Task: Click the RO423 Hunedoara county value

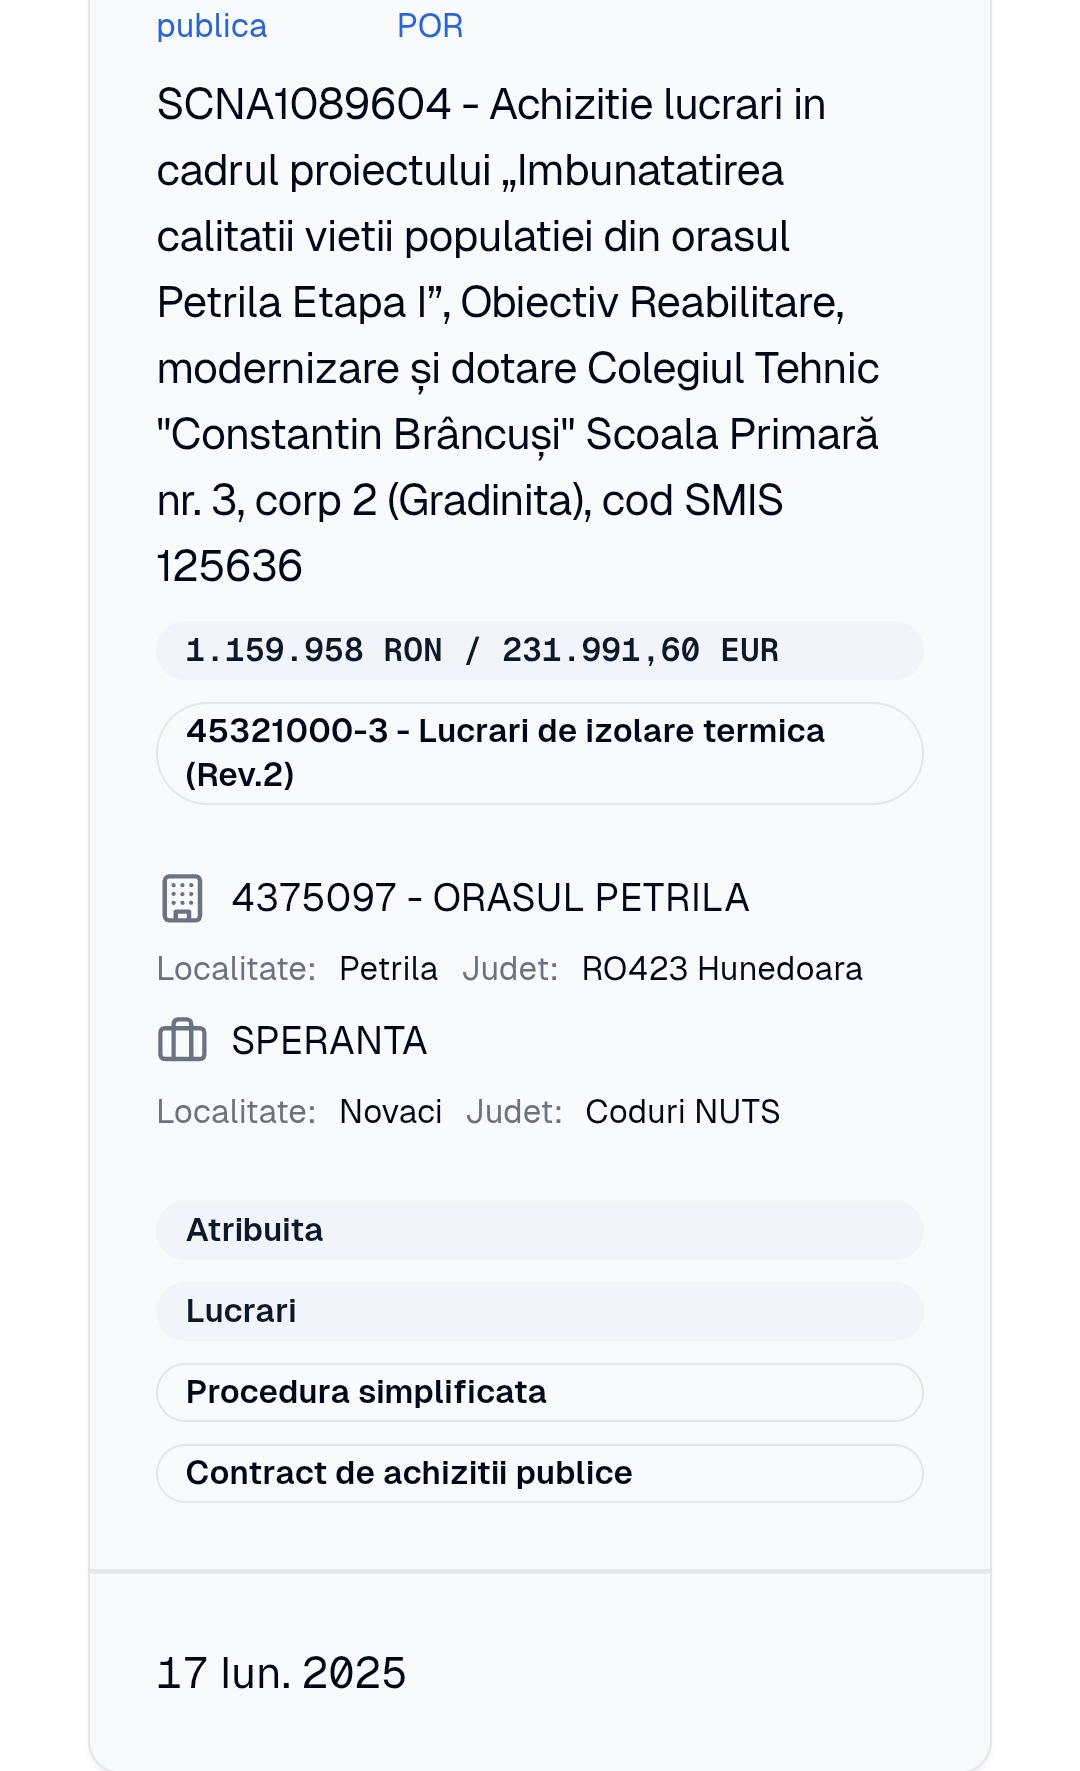Action: click(x=722, y=969)
